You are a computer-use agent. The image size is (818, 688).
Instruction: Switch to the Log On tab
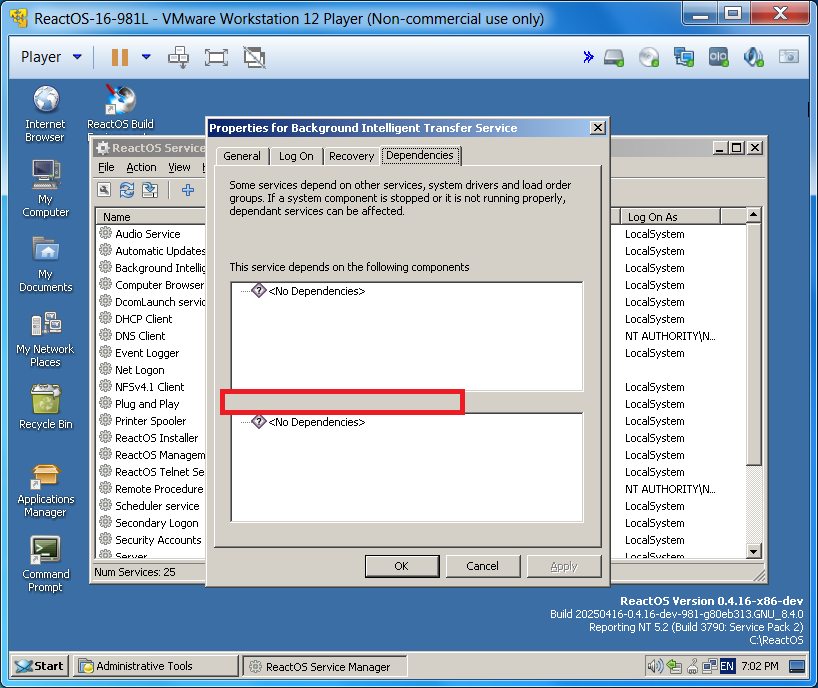tap(296, 156)
